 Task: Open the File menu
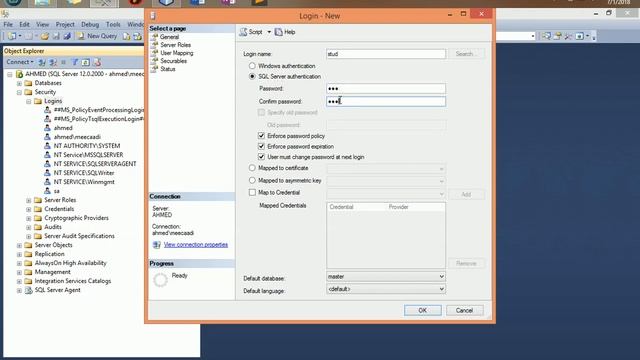click(x=8, y=24)
